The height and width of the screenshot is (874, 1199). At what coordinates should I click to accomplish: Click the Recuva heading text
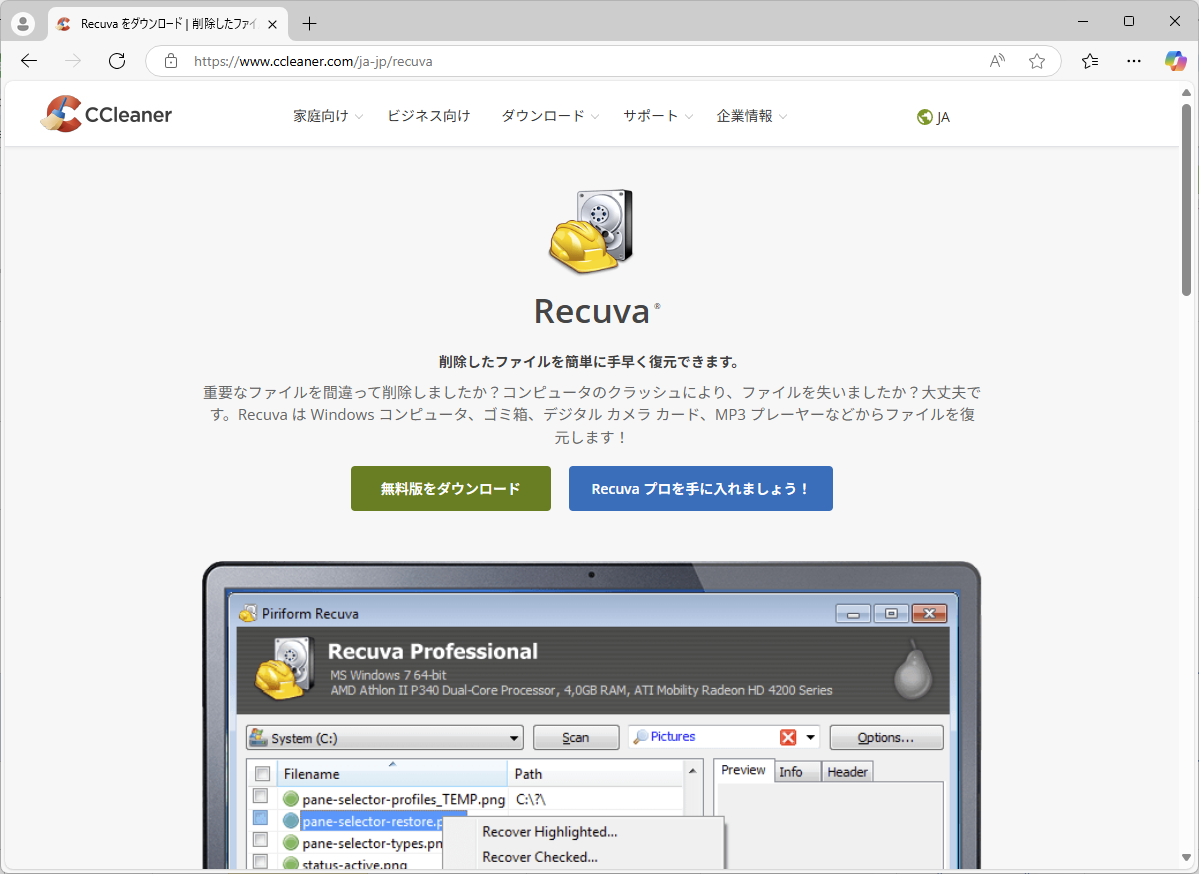[x=592, y=311]
